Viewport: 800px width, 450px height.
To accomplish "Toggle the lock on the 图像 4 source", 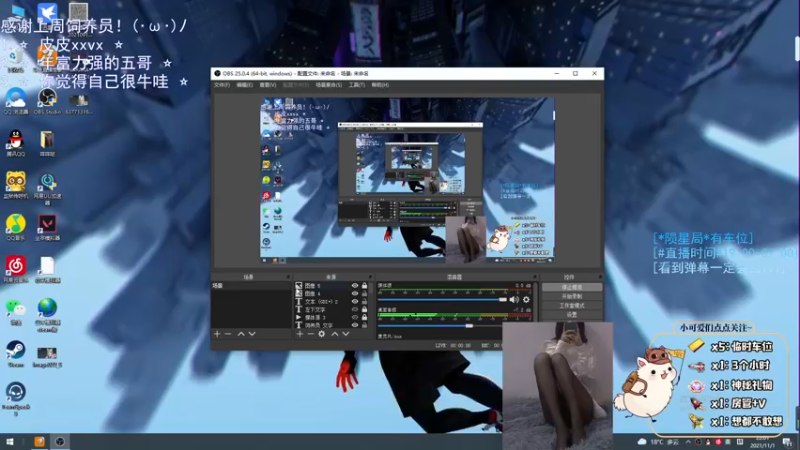I will [364, 293].
